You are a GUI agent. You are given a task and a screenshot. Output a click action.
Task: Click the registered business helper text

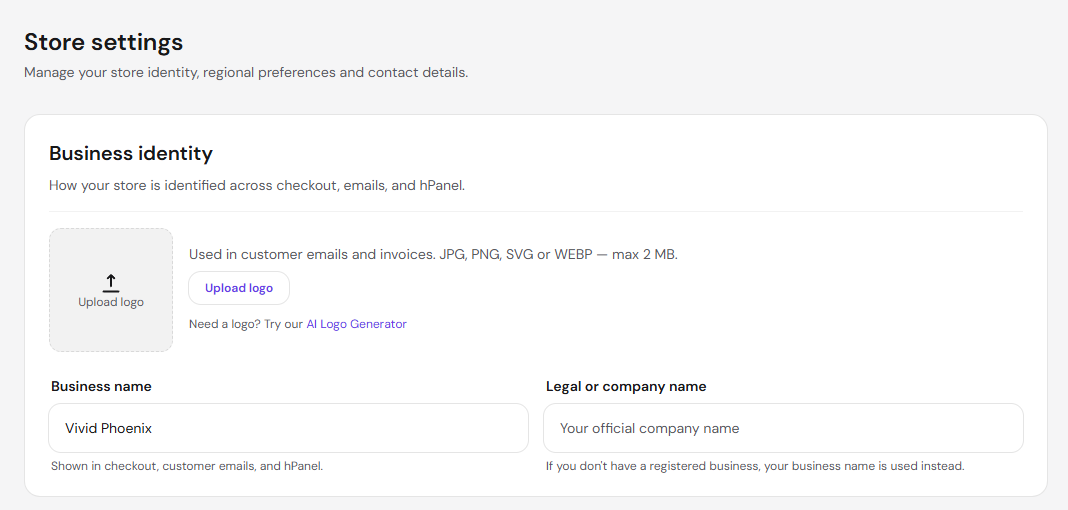pos(755,466)
